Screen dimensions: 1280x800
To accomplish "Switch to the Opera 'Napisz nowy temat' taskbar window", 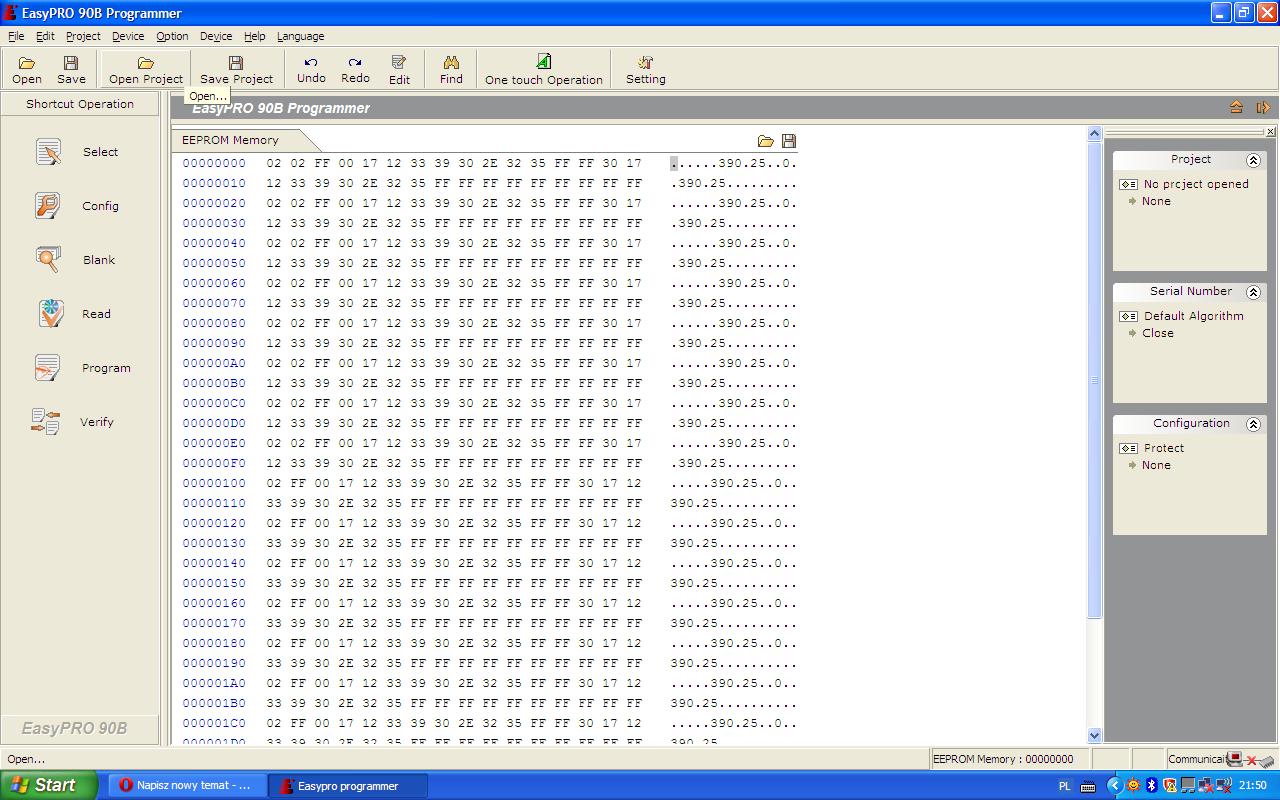I will (x=187, y=786).
